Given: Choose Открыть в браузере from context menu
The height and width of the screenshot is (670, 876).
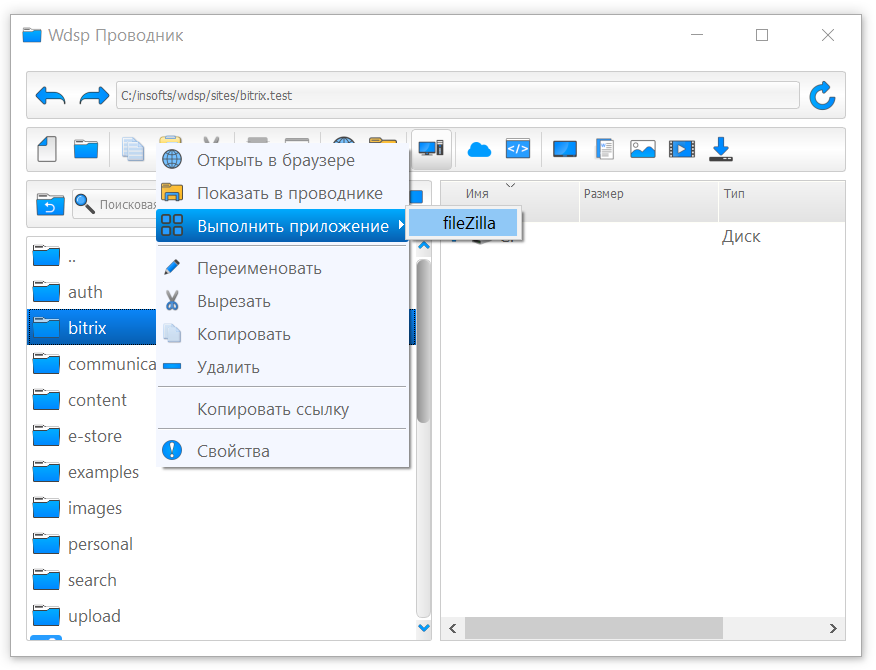Looking at the screenshot, I should click(282, 160).
